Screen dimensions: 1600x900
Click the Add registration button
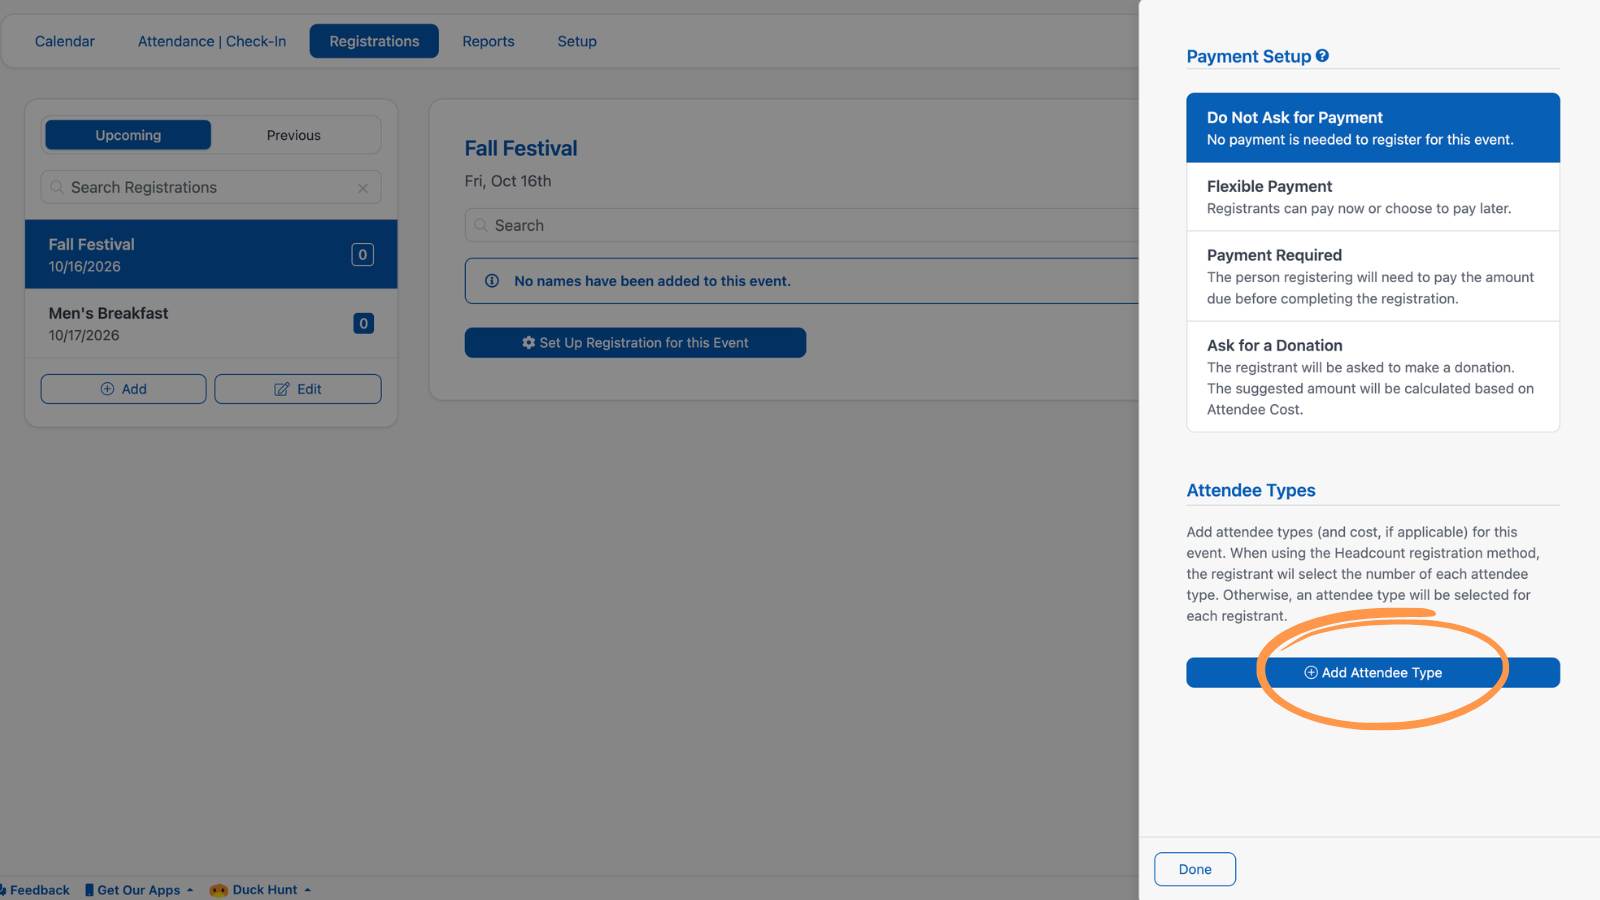pos(124,389)
